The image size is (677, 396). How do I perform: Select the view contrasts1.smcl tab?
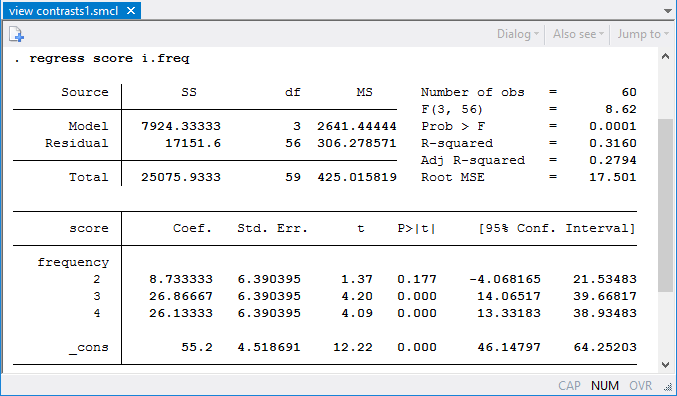click(72, 11)
